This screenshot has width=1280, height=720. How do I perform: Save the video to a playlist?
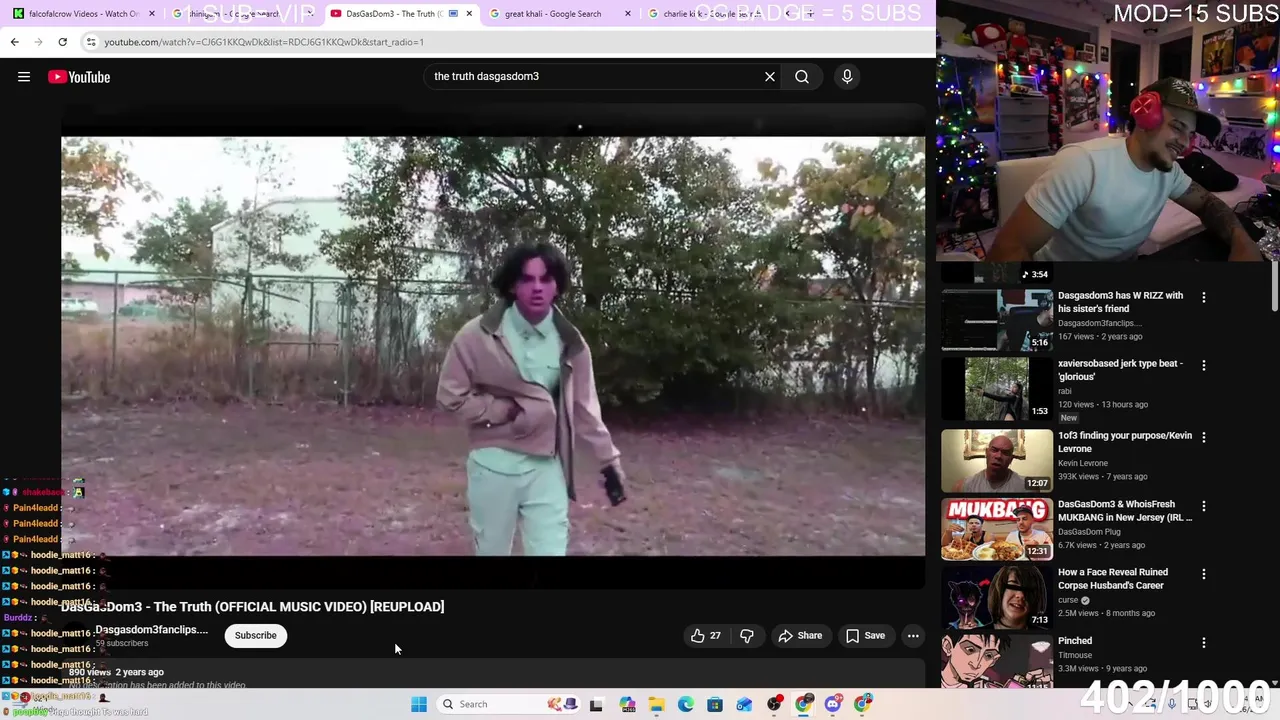pos(866,636)
